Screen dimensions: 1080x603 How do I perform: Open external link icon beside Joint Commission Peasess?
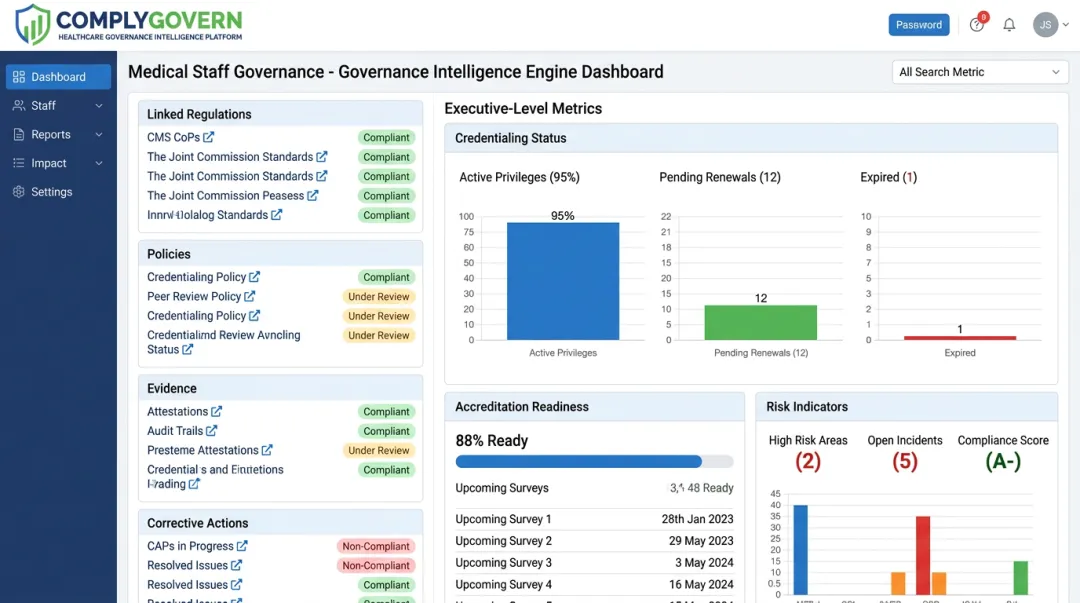(x=313, y=196)
